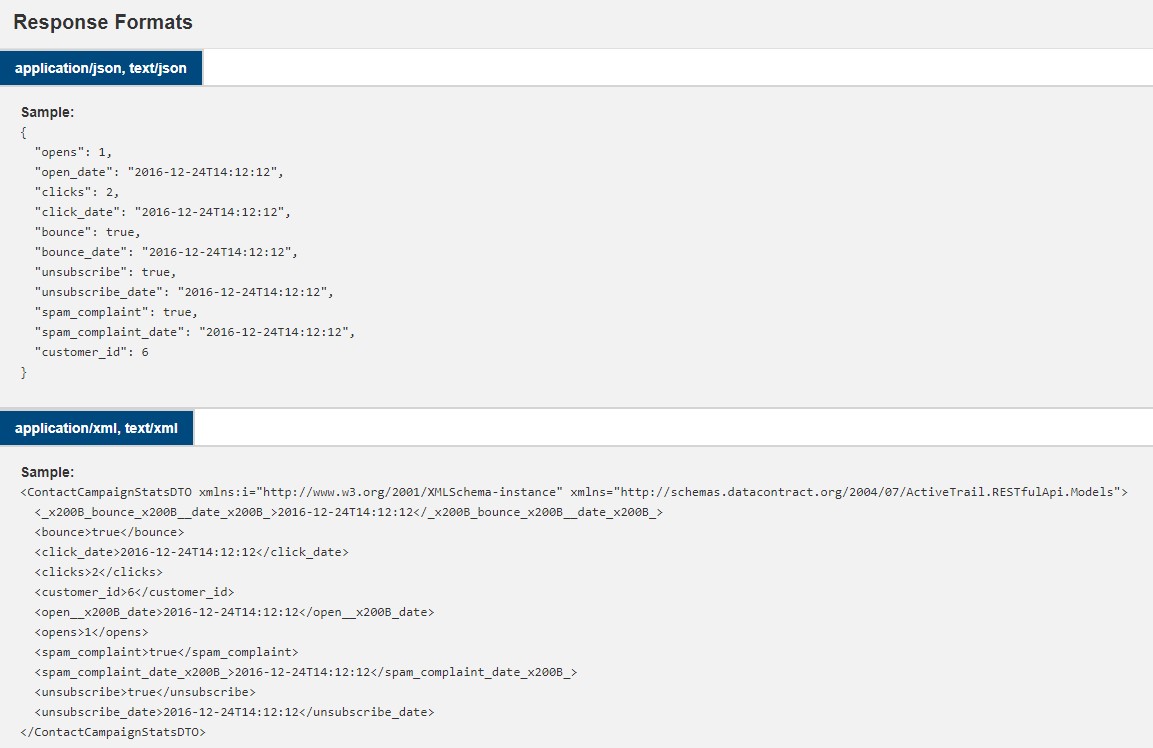
Task: Click the <customer_id>6</customer_id> XML line
Action: point(134,592)
